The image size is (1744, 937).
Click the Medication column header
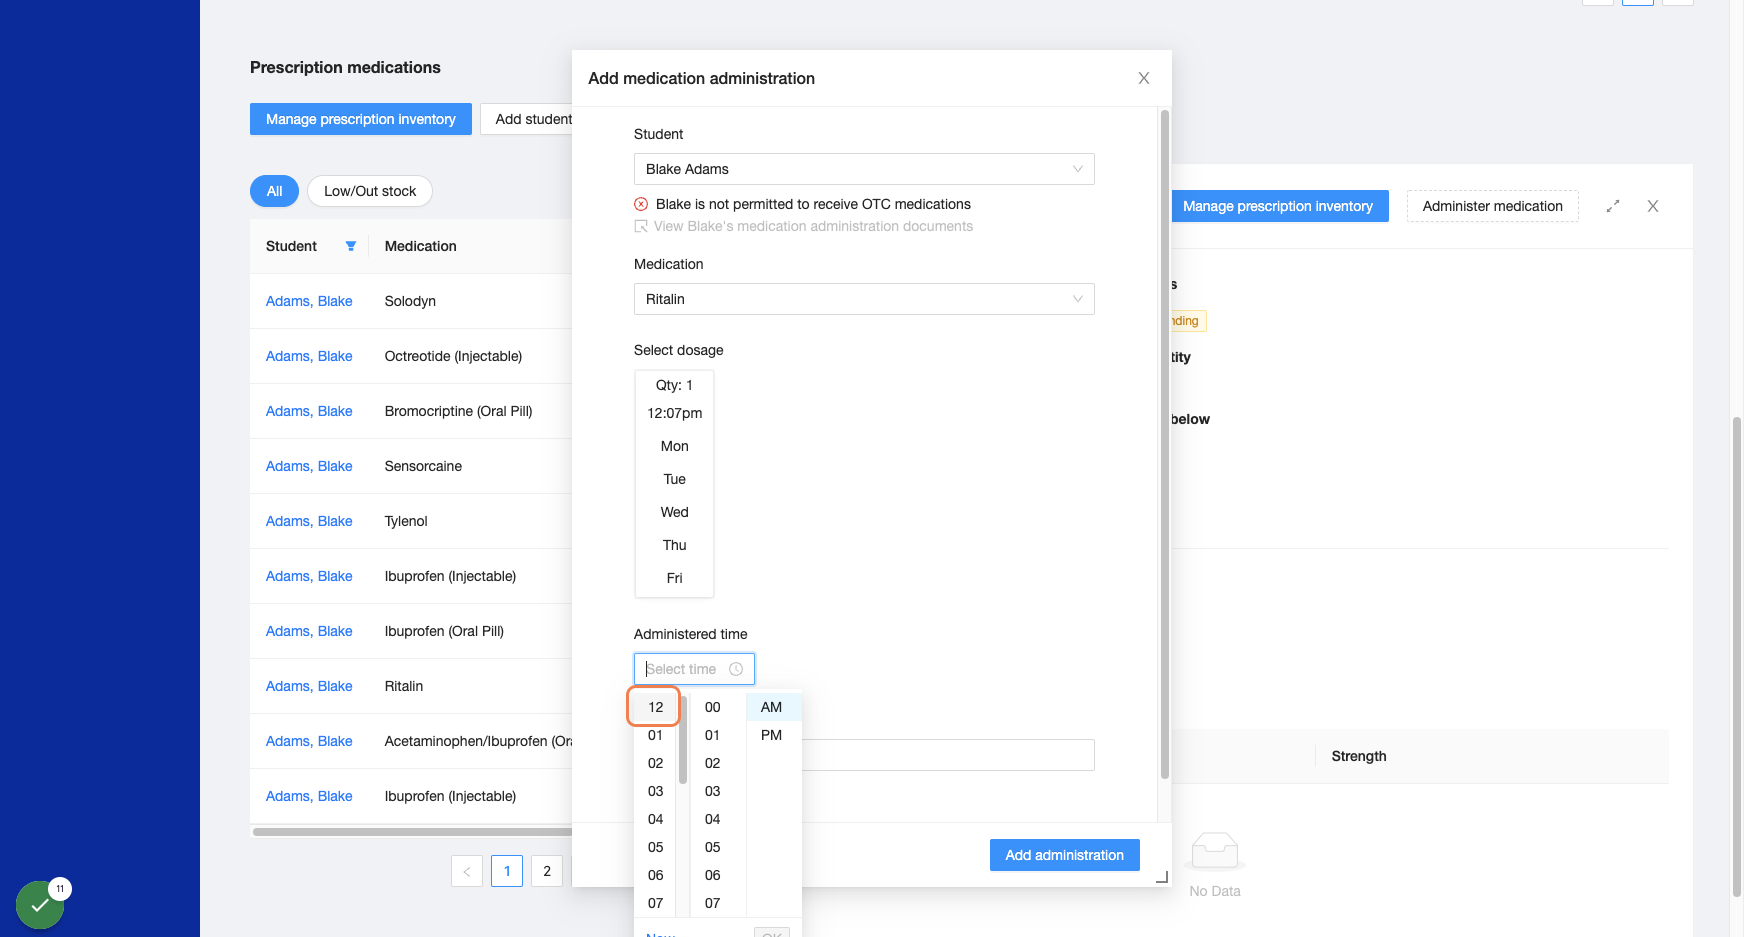click(420, 246)
